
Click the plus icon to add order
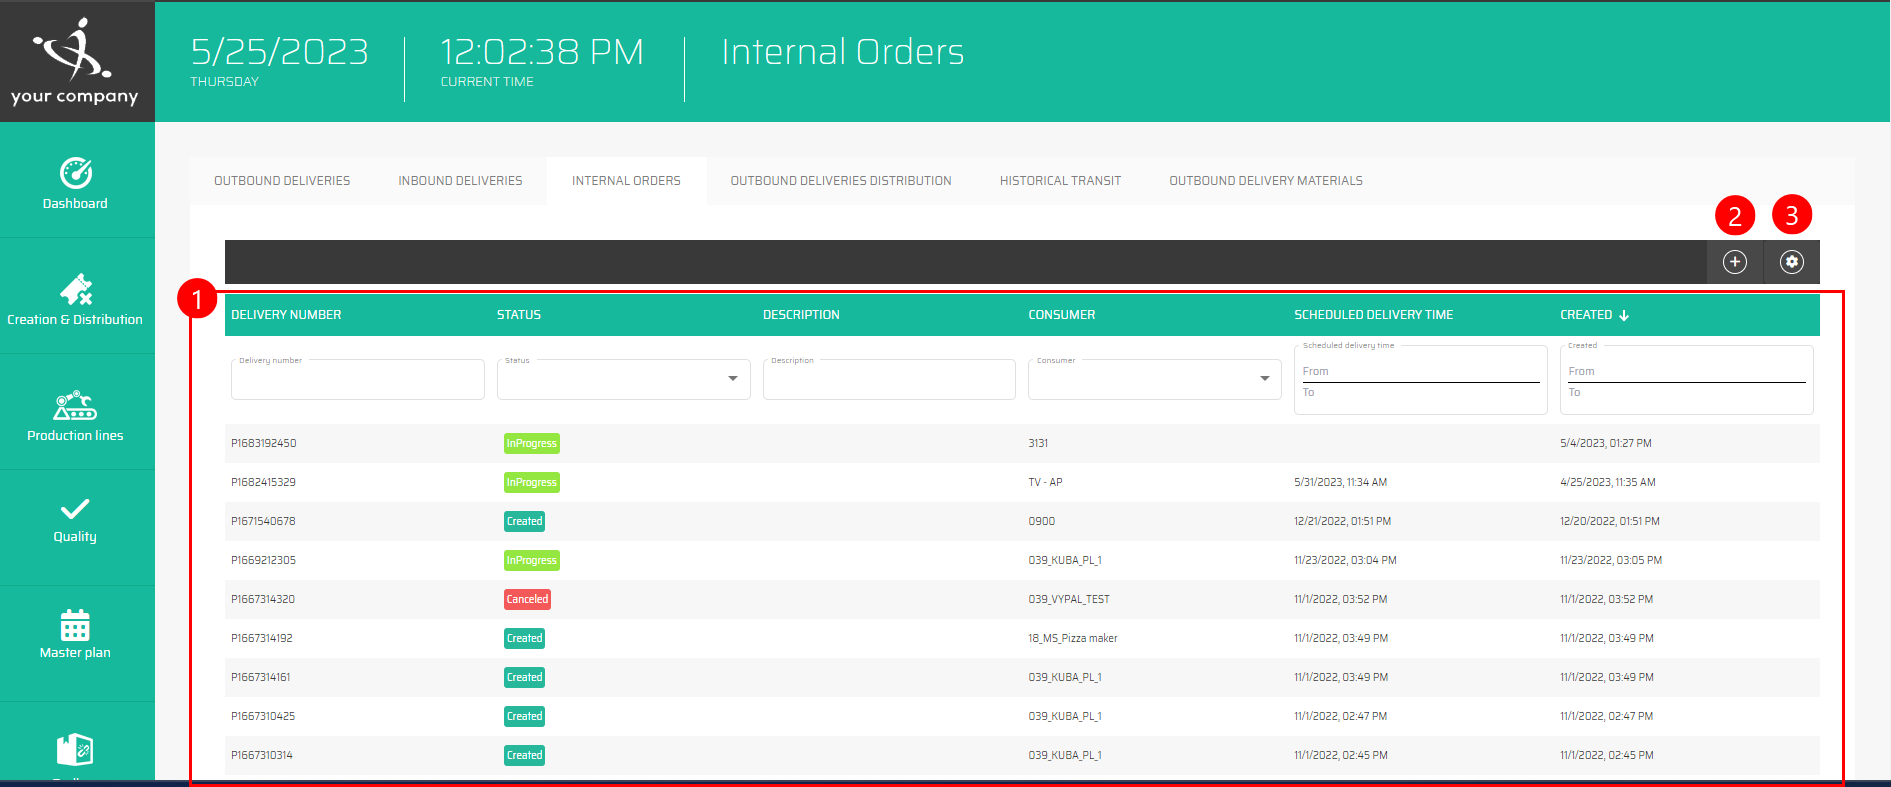pos(1734,262)
